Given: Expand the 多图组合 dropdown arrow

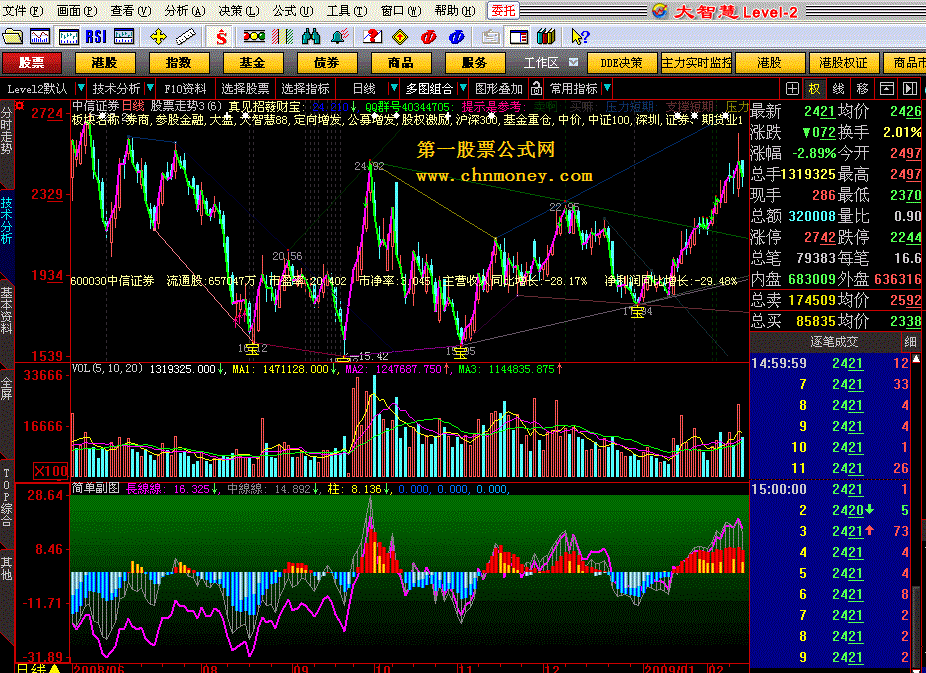Looking at the screenshot, I should pyautogui.click(x=463, y=89).
